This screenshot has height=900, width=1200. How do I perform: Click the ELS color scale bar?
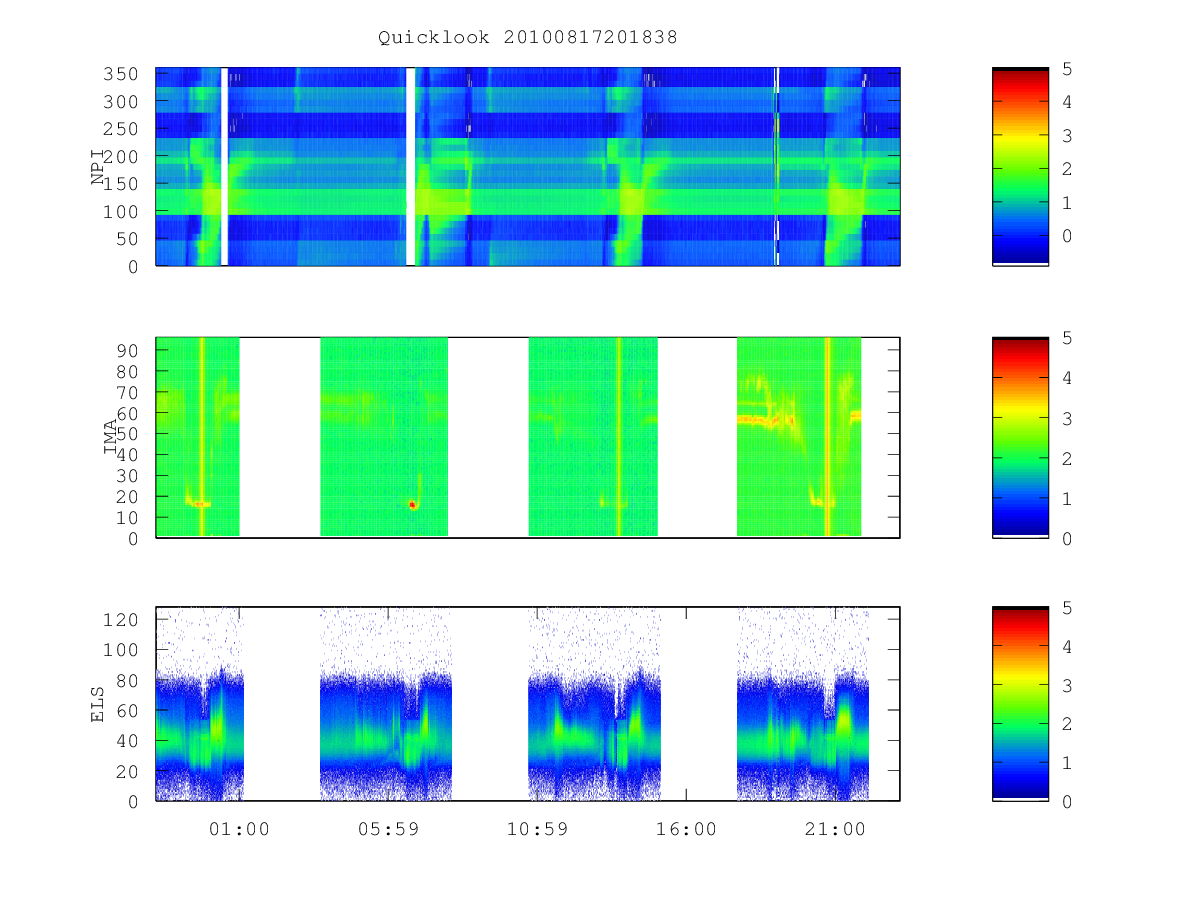coord(1020,703)
